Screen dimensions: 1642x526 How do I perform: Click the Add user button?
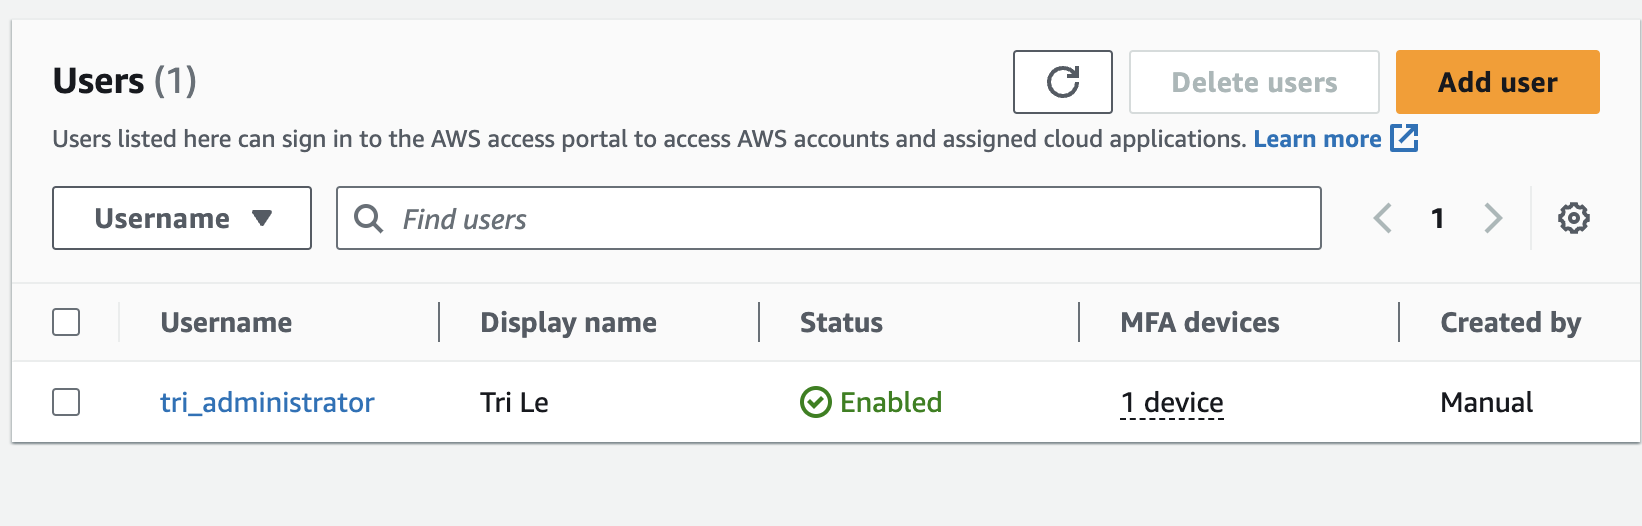tap(1497, 82)
